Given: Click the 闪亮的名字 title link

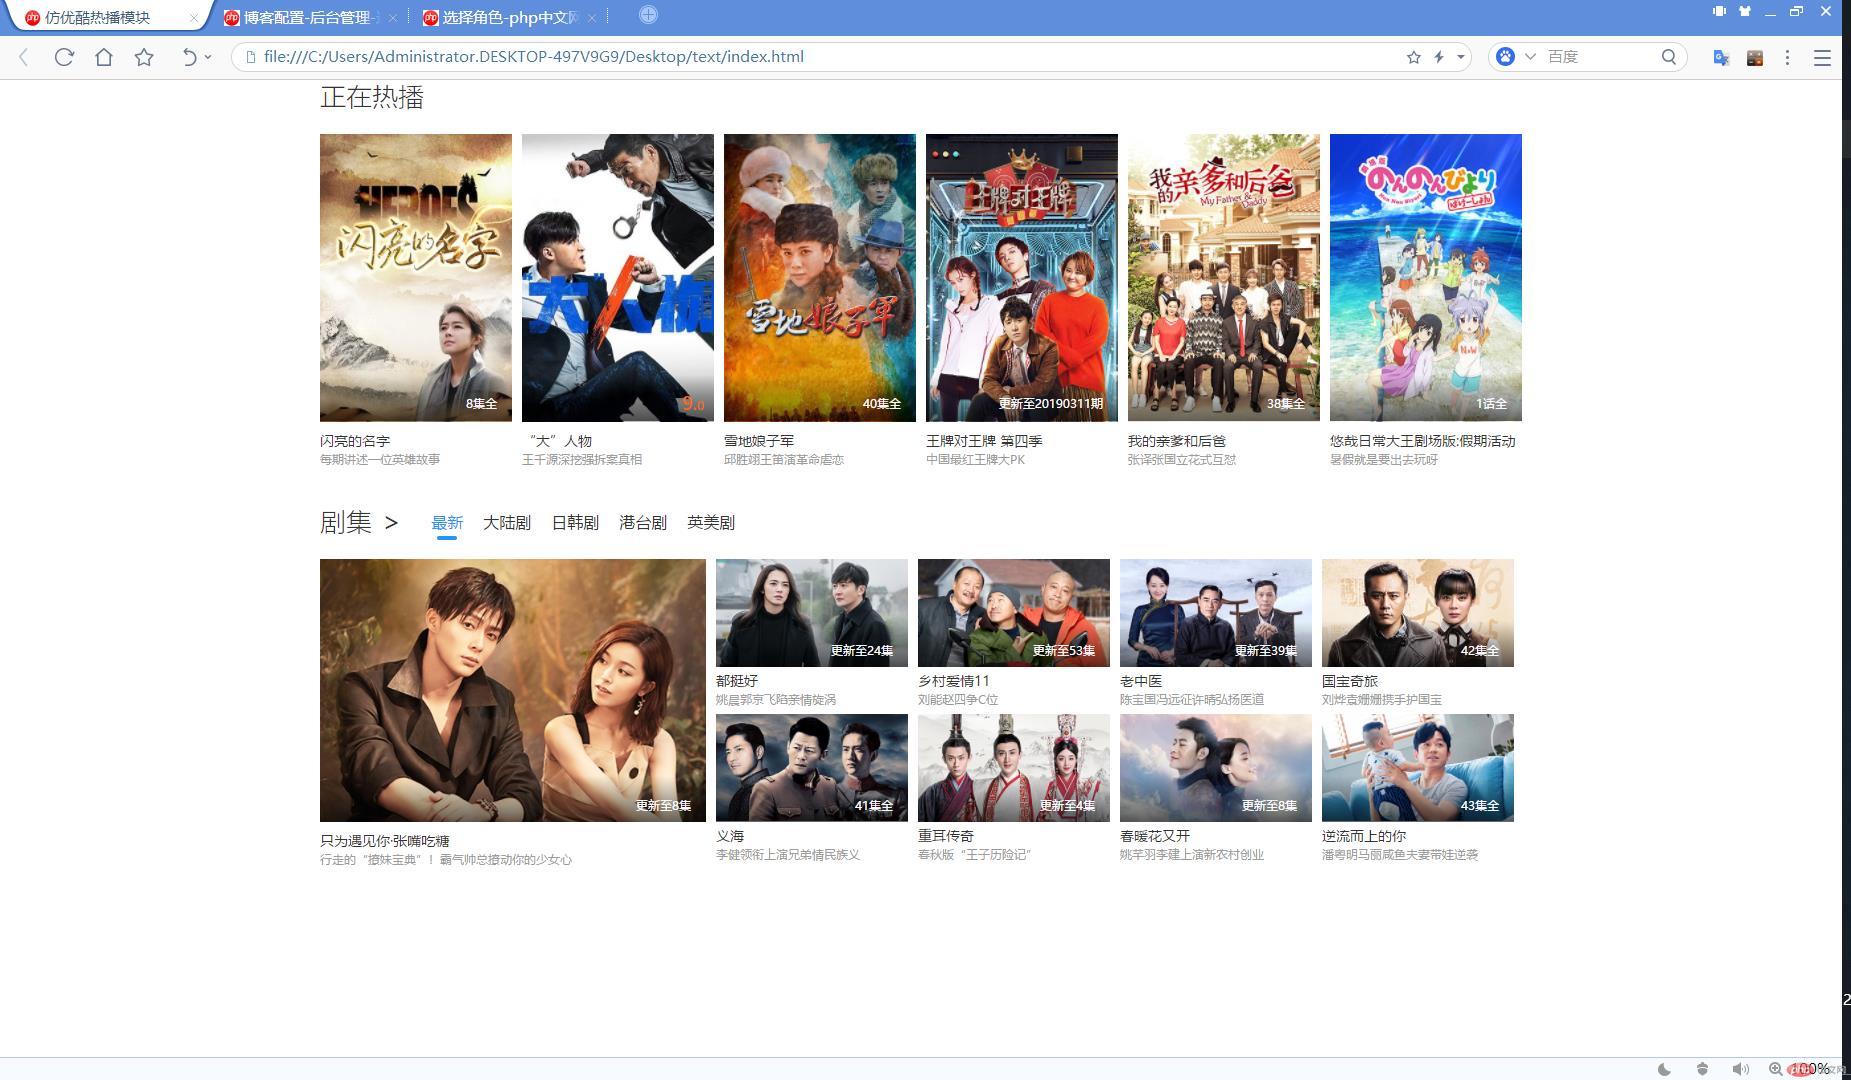Looking at the screenshot, I should [x=355, y=441].
